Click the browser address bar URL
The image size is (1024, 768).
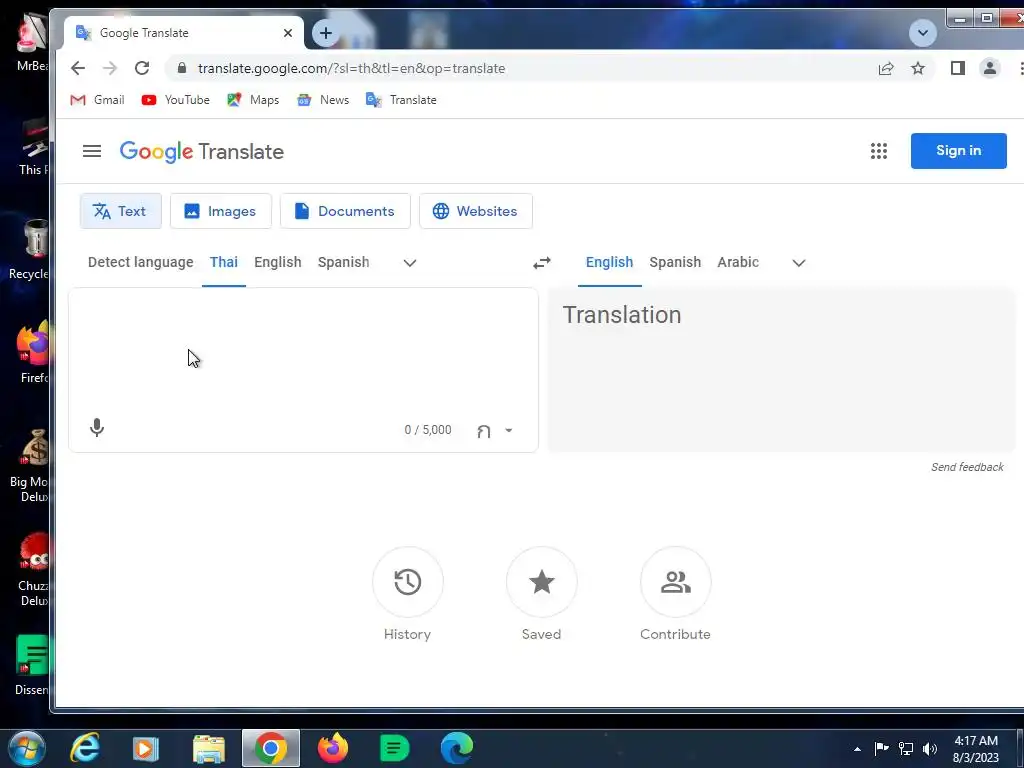pos(351,68)
